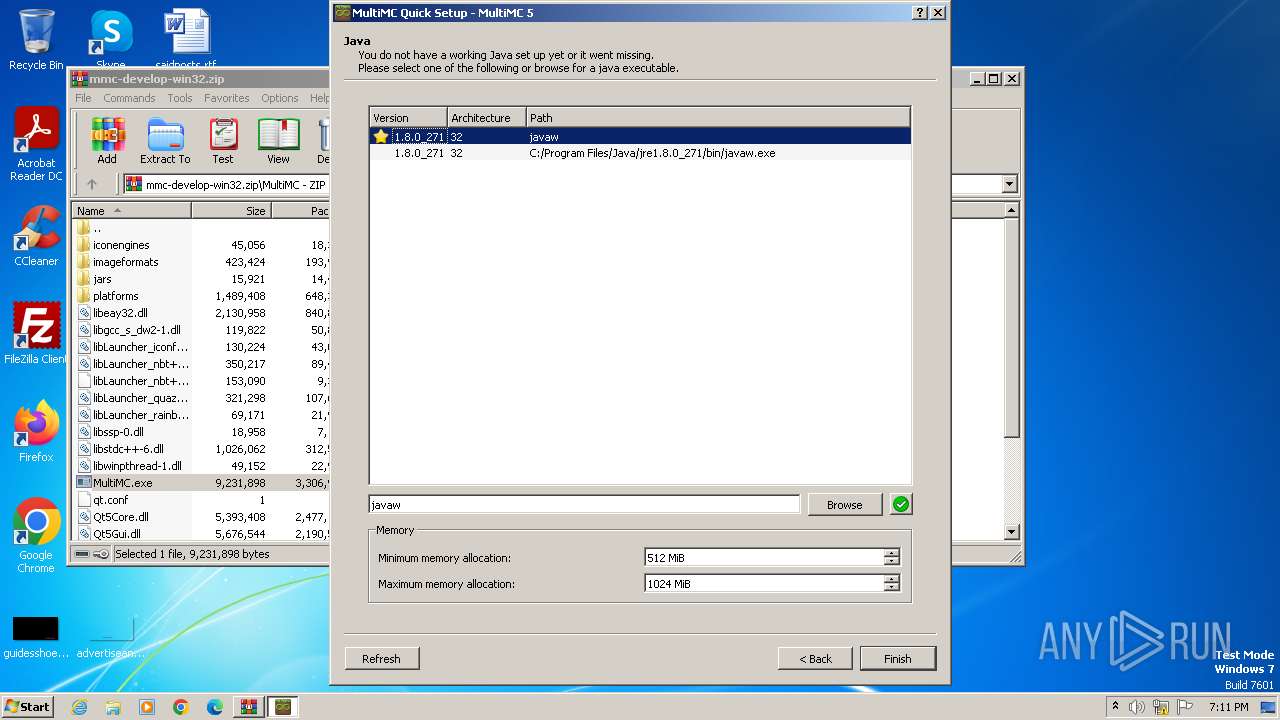Viewport: 1280px width, 720px height.
Task: Increase minimum memory allocation with up arrow
Action: point(892,554)
